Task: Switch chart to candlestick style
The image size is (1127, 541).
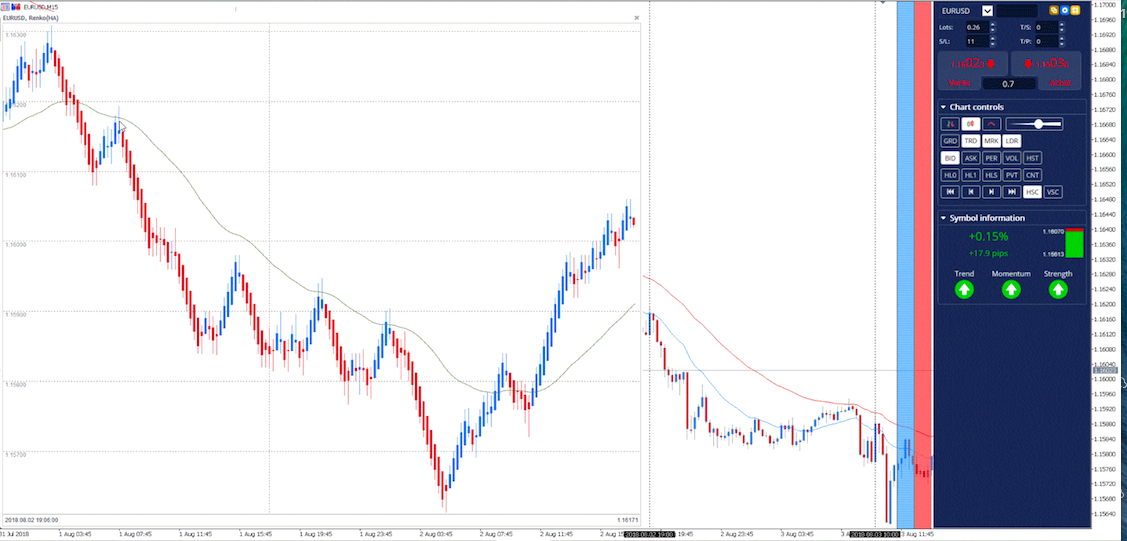Action: [971, 124]
